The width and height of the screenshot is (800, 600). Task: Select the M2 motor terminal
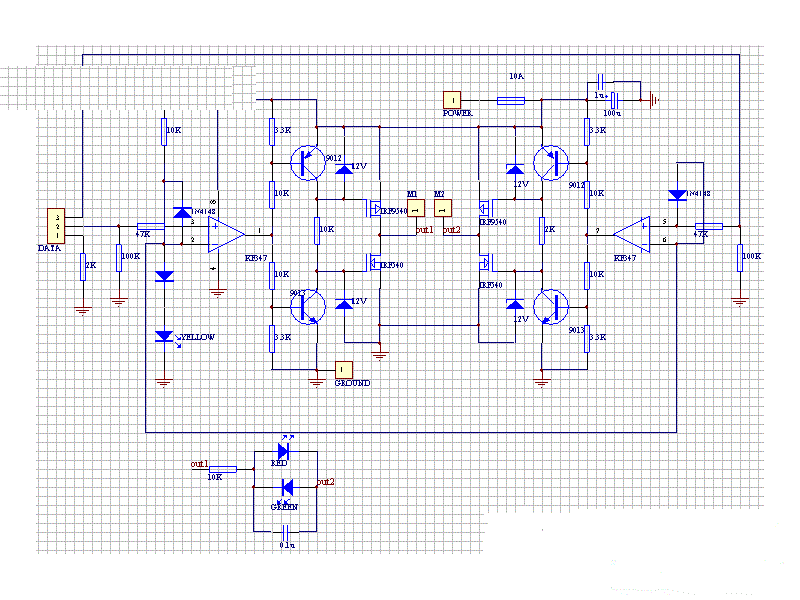pyautogui.click(x=441, y=207)
